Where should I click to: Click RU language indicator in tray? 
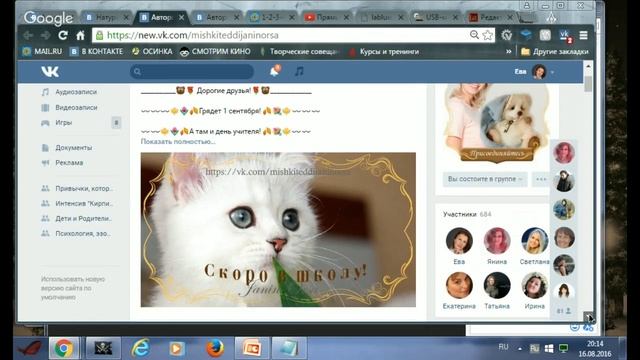(503, 347)
